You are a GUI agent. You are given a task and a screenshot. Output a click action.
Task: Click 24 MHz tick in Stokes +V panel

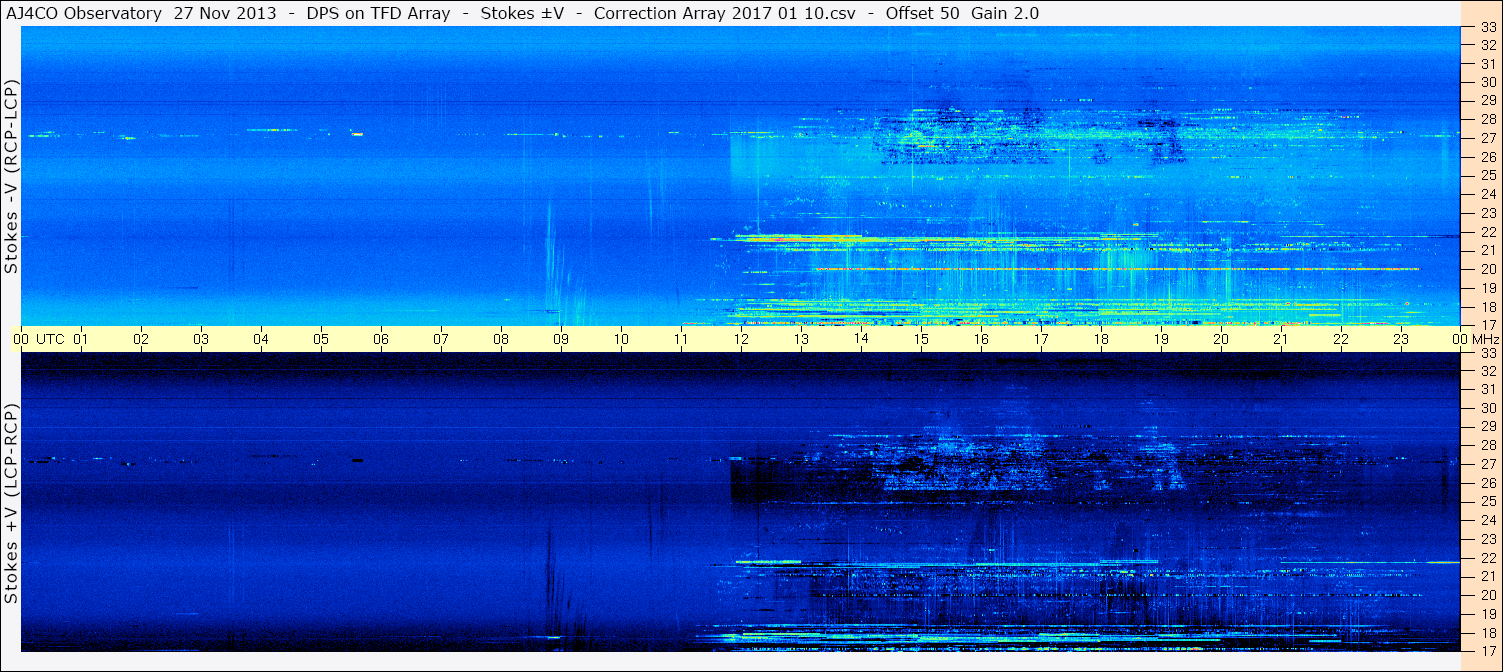[1488, 520]
